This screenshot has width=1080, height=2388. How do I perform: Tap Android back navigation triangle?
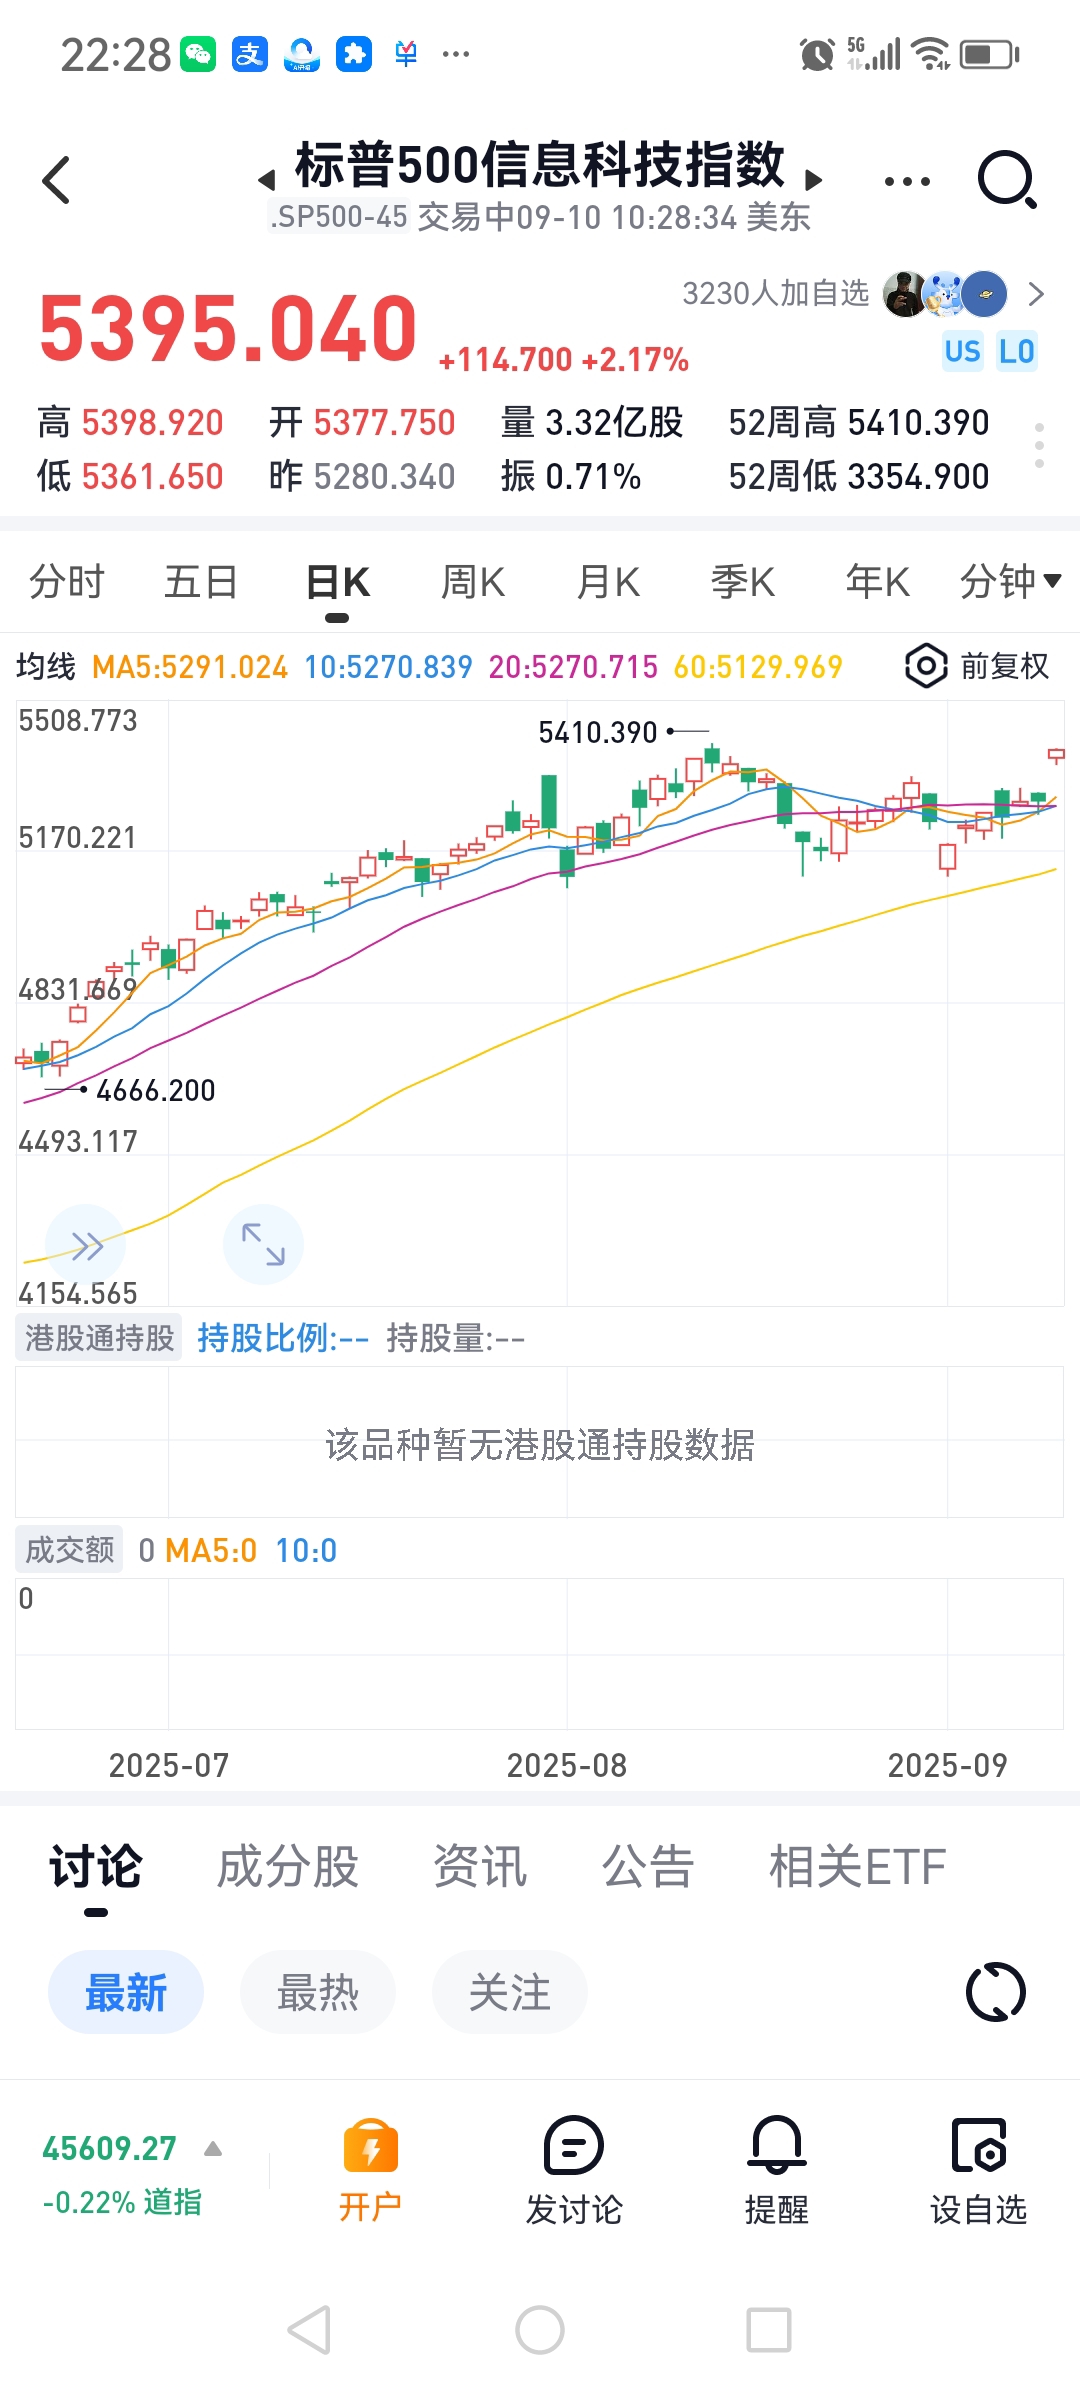pos(309,2330)
